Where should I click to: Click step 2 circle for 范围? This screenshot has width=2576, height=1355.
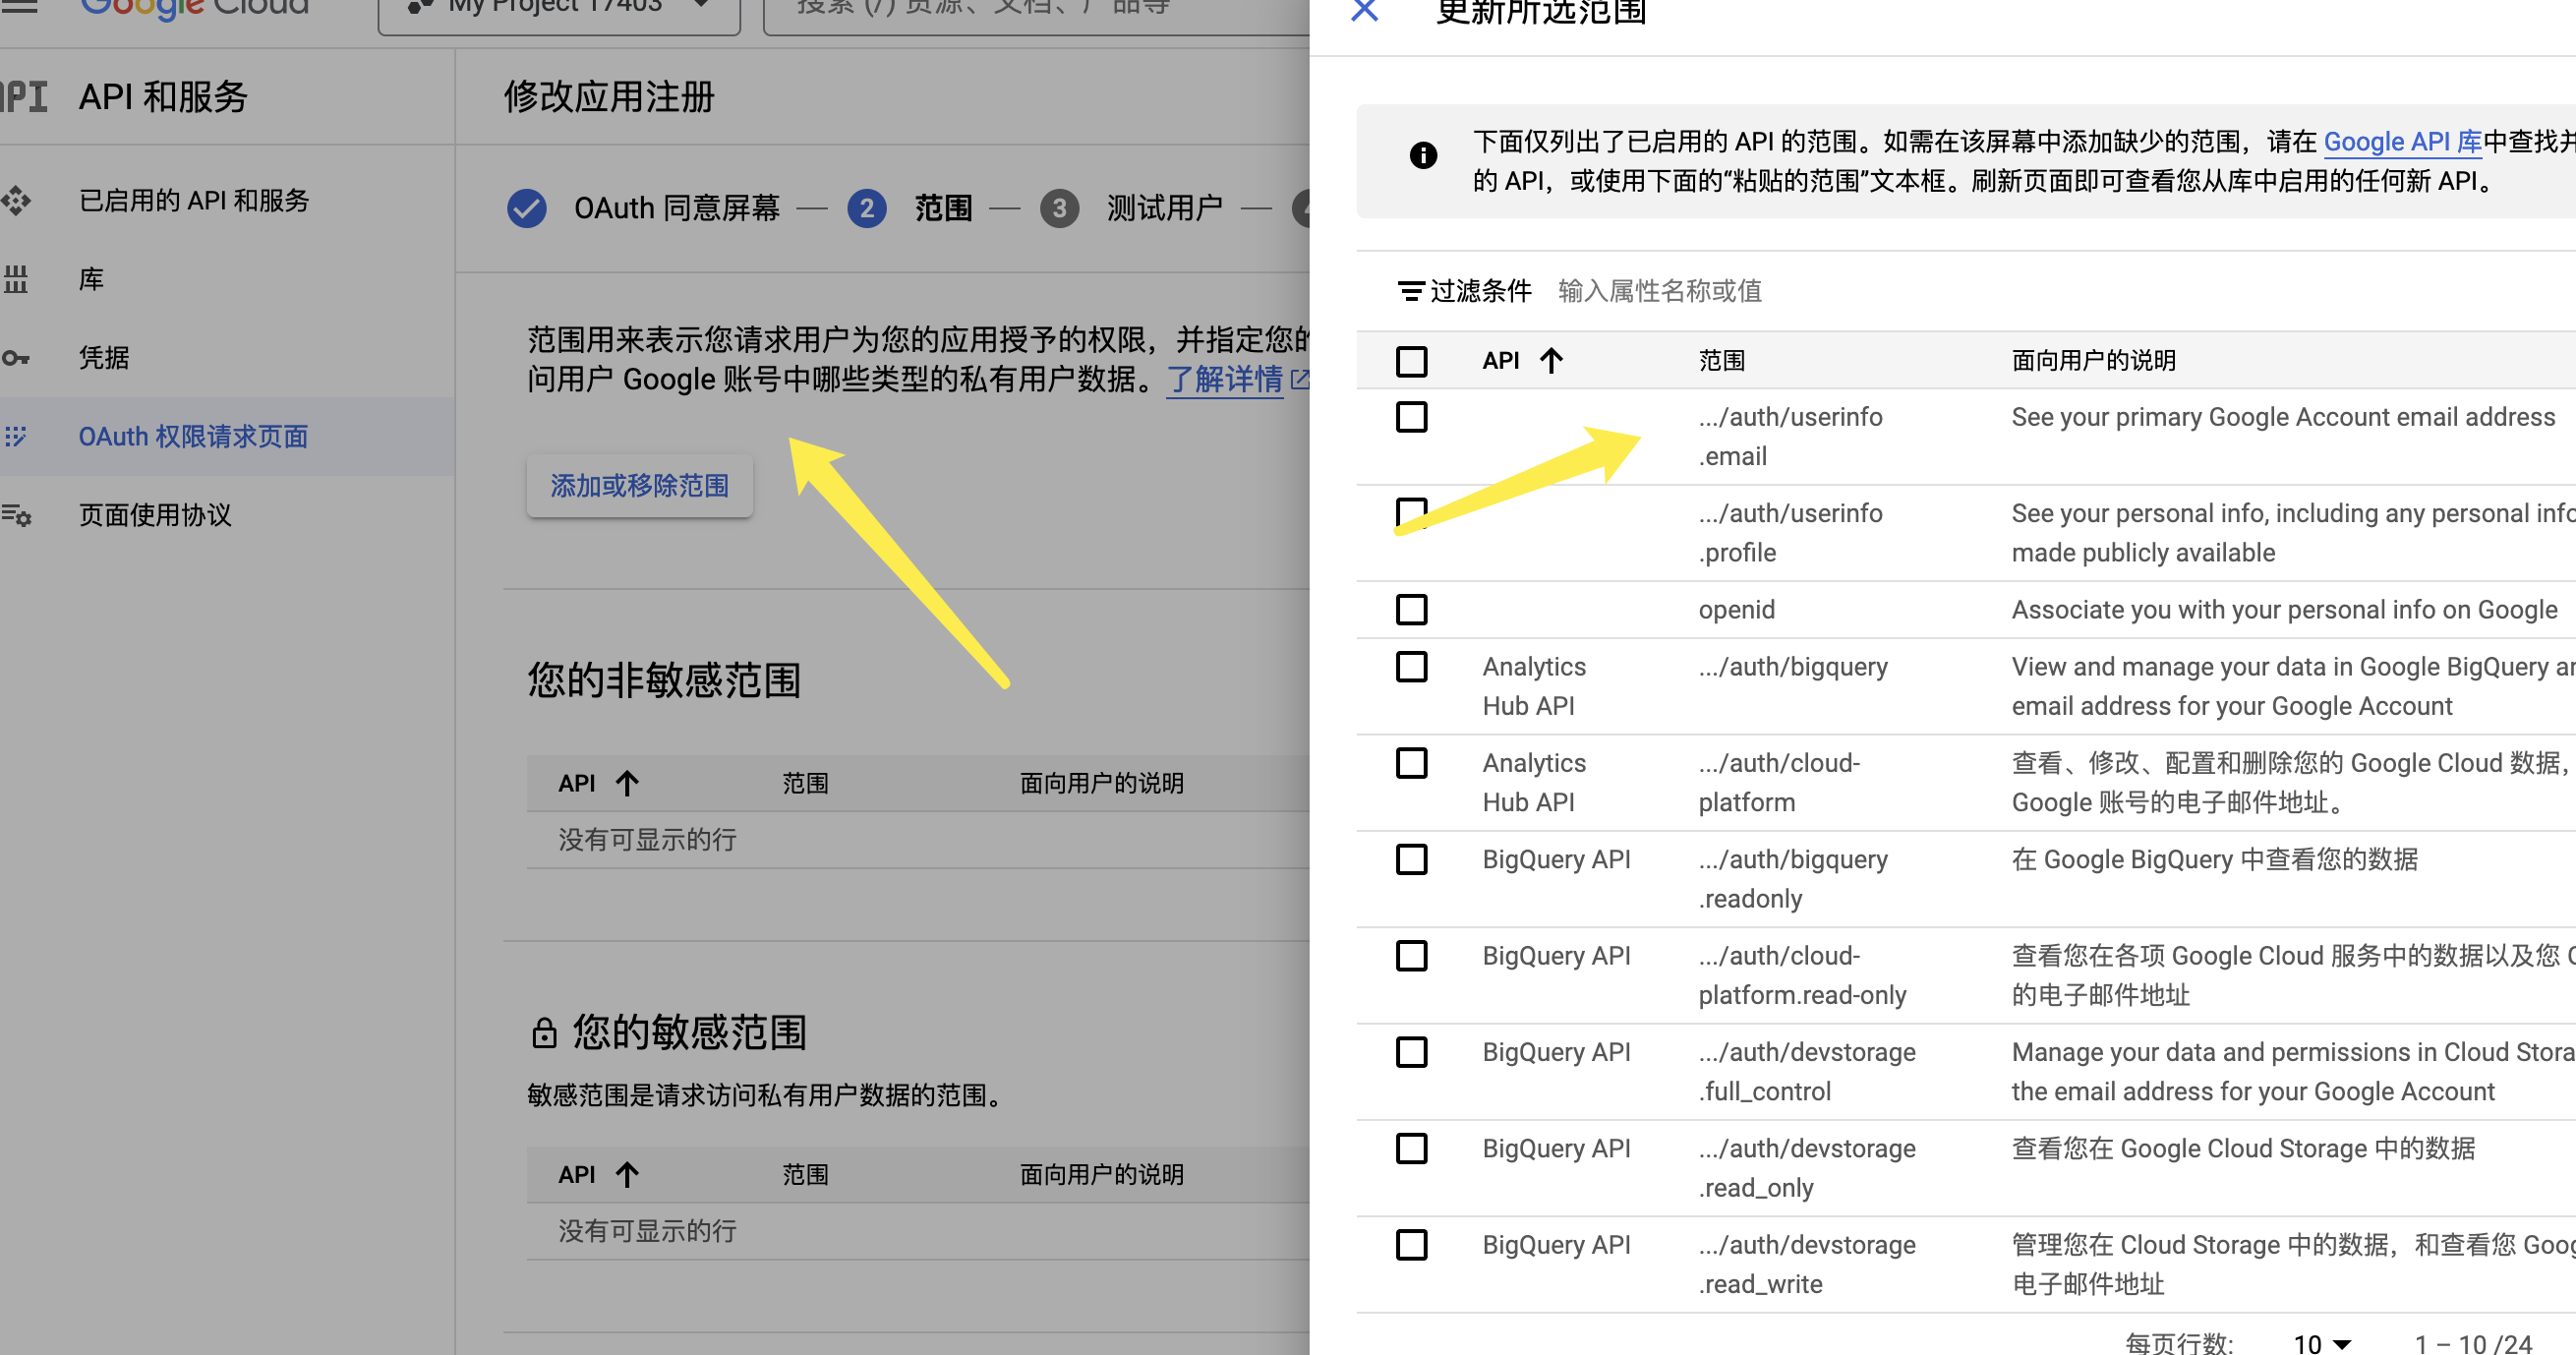(x=866, y=208)
